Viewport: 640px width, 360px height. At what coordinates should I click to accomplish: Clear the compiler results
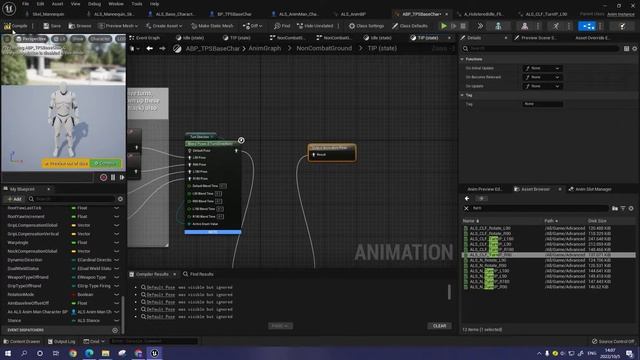[439, 326]
